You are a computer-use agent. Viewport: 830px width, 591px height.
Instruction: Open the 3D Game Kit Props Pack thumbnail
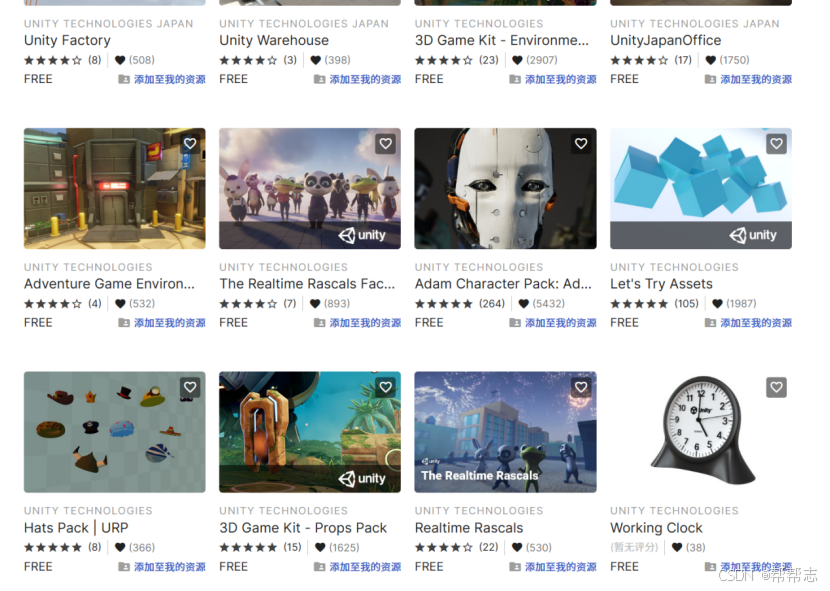point(310,432)
